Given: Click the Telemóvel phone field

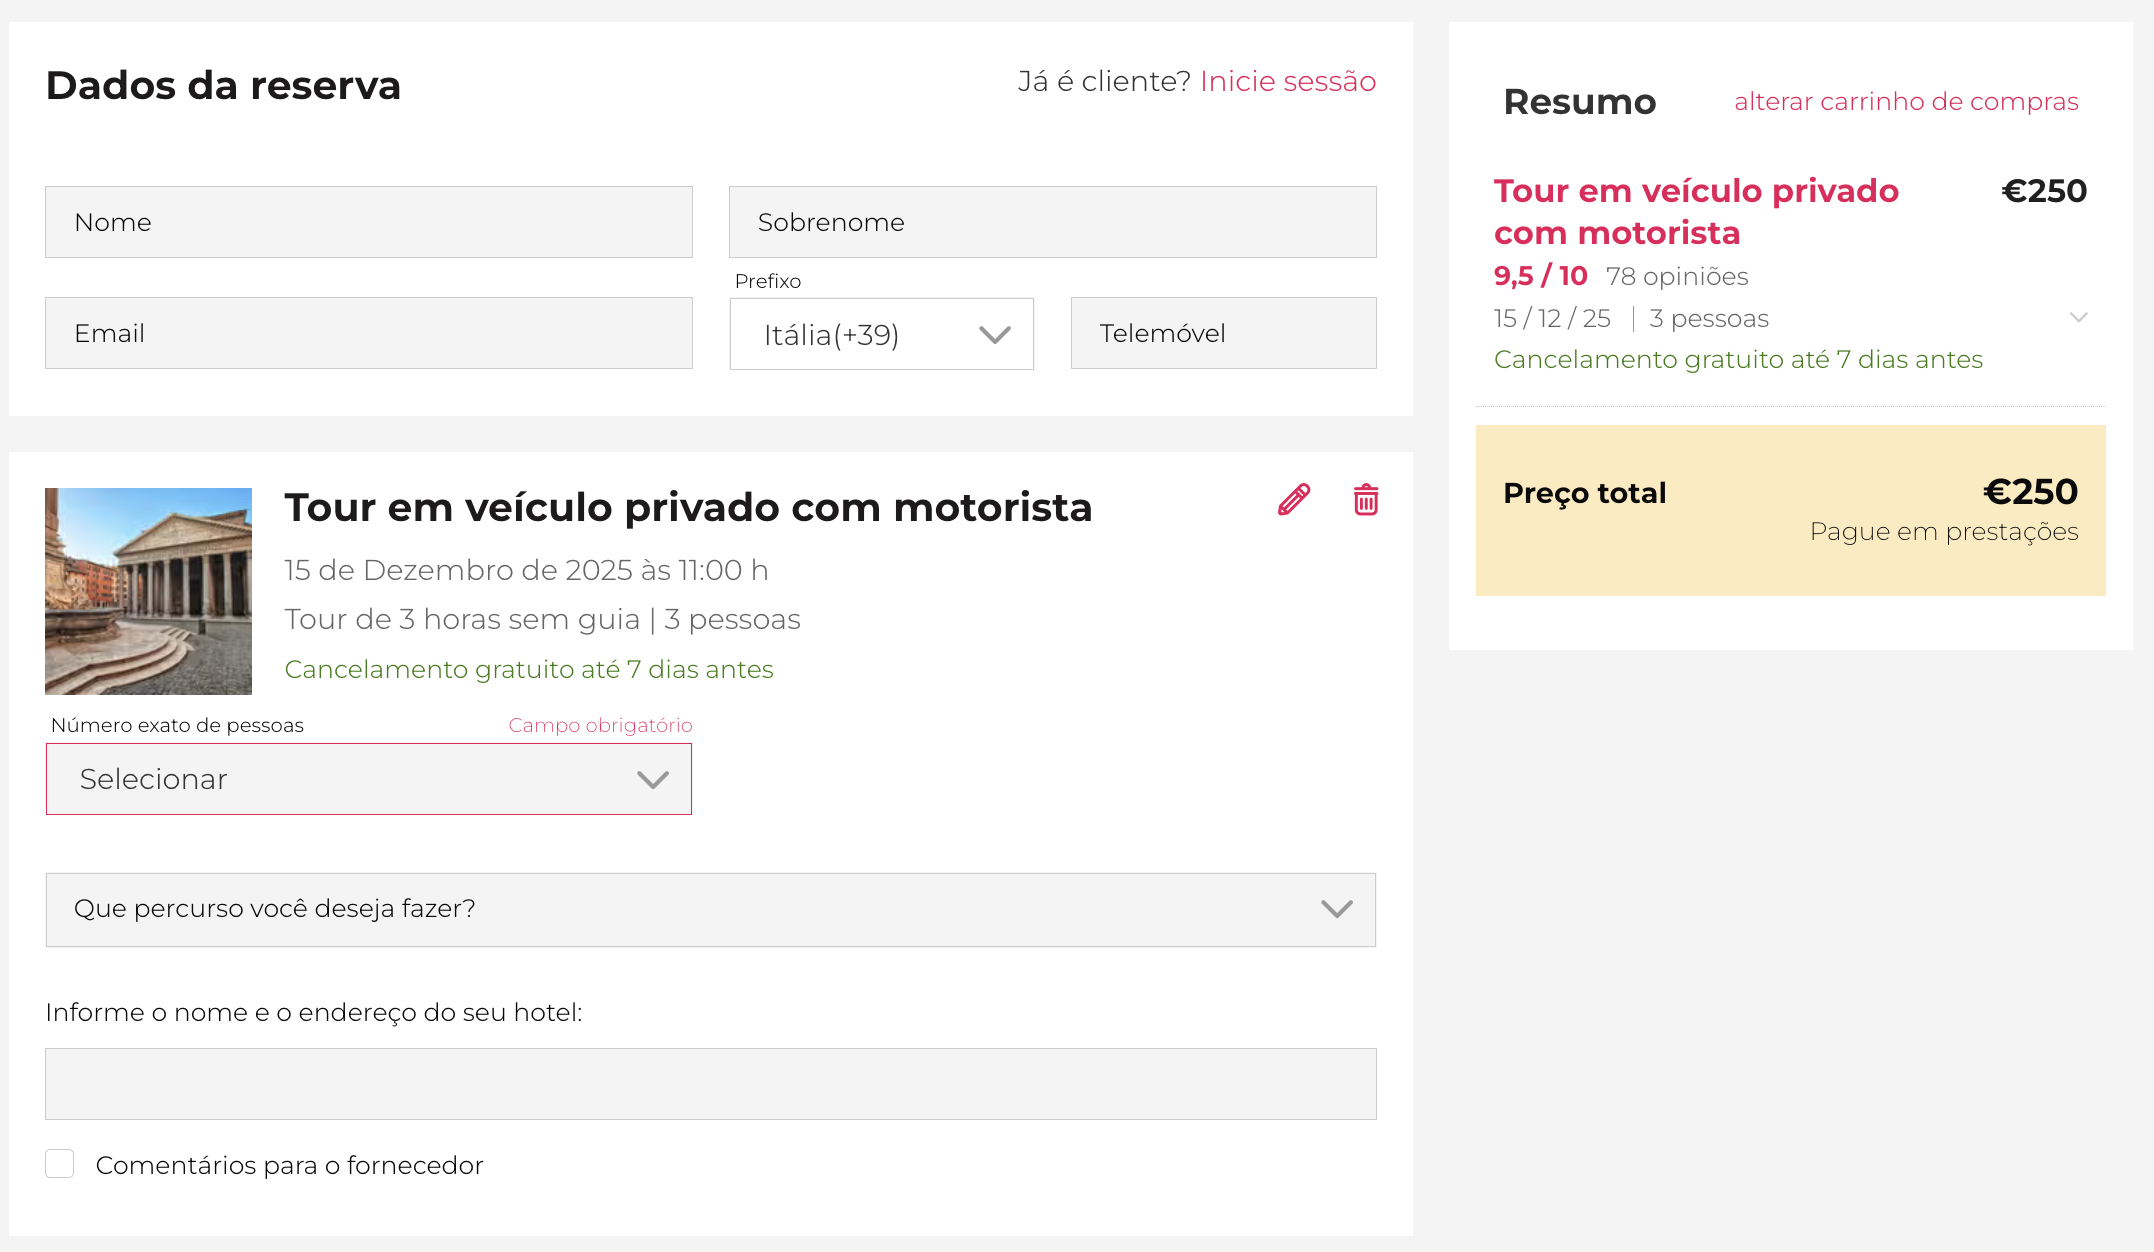Looking at the screenshot, I should [1223, 333].
